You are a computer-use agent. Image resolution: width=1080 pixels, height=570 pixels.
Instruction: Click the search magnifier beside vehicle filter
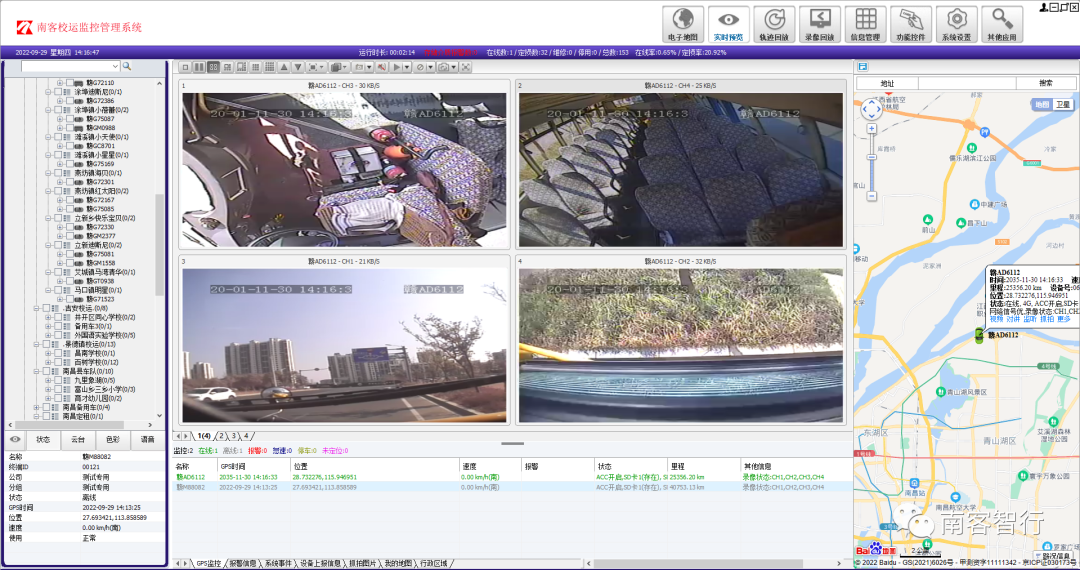127,67
